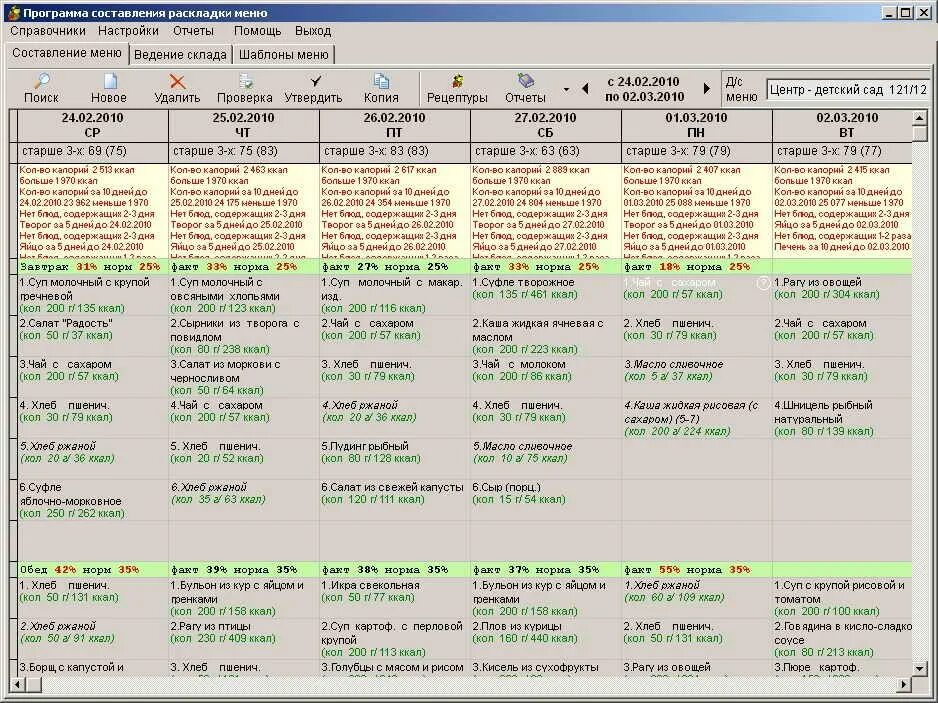This screenshot has width=938, height=703.
Task: Select the 01.03.2010 ПН column header
Action: [x=696, y=125]
